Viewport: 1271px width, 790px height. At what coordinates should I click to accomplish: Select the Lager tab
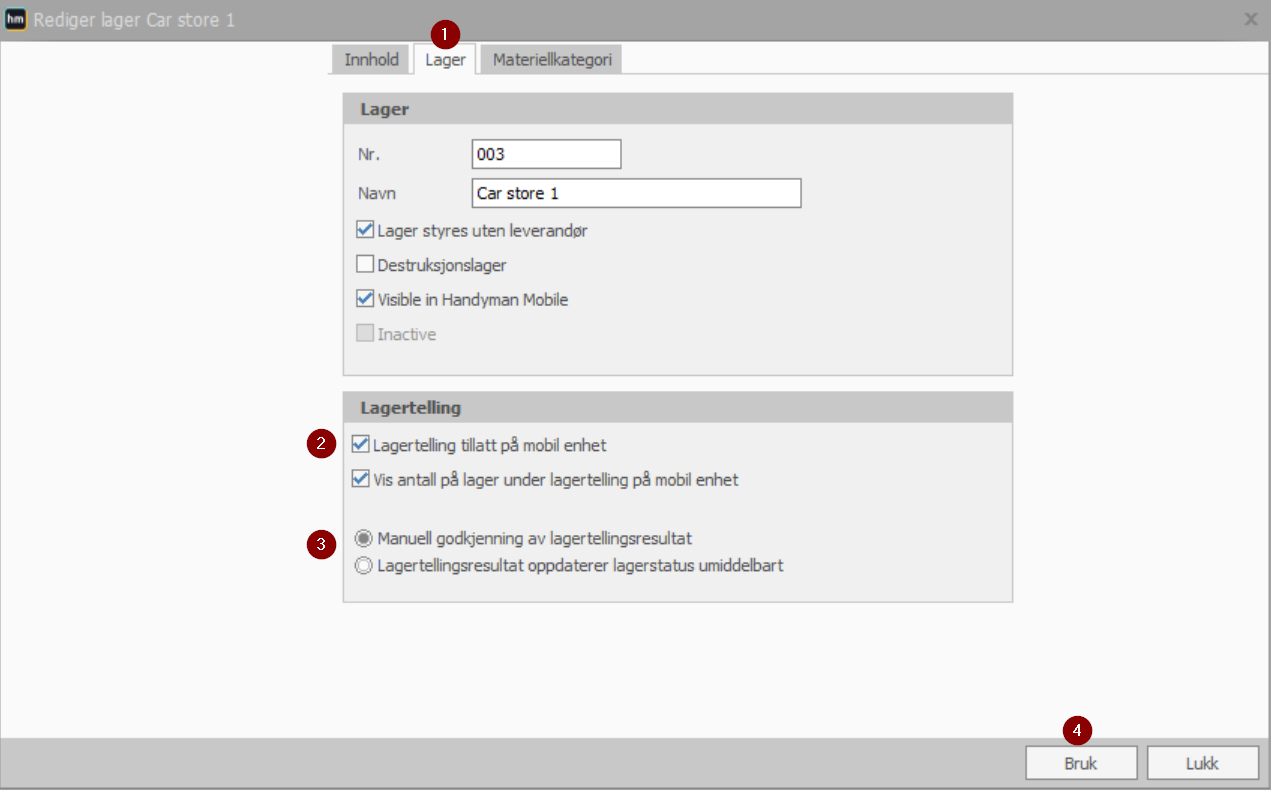tap(445, 60)
